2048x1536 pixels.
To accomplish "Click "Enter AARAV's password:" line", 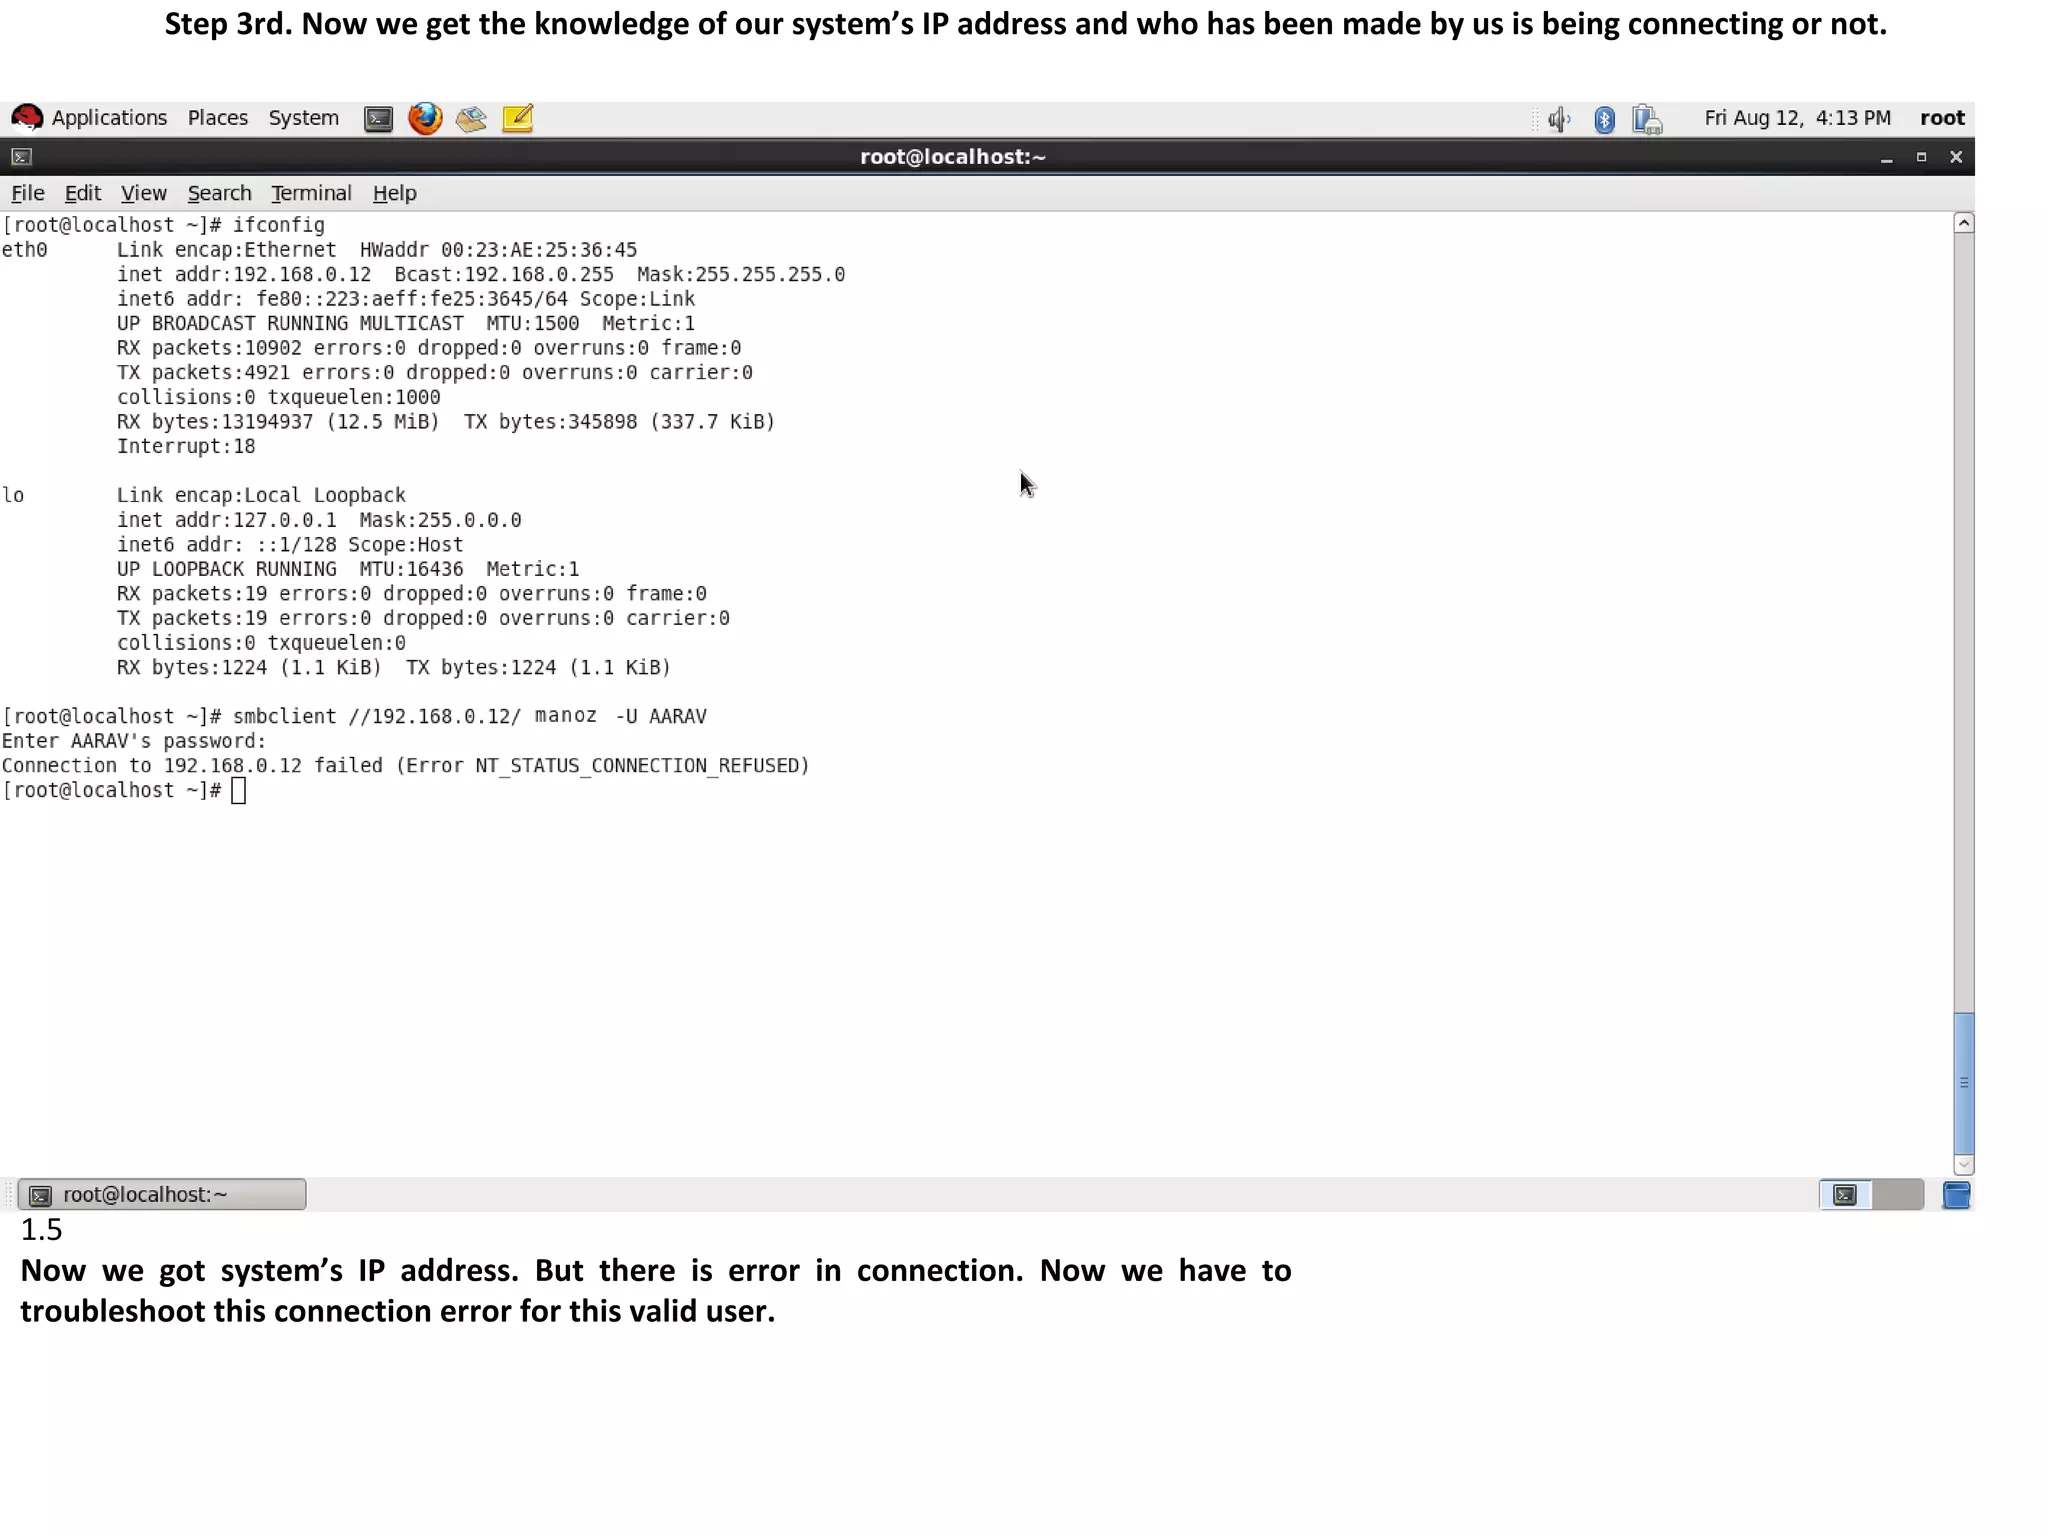I will pyautogui.click(x=134, y=741).
